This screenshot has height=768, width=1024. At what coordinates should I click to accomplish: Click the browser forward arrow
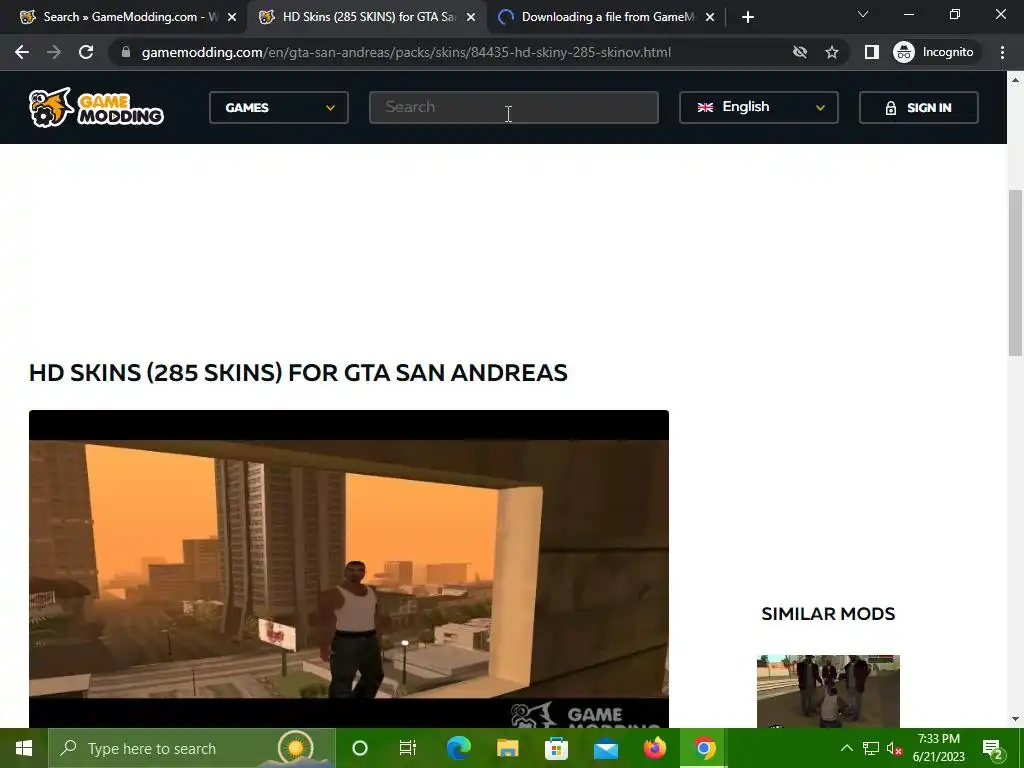pyautogui.click(x=54, y=52)
